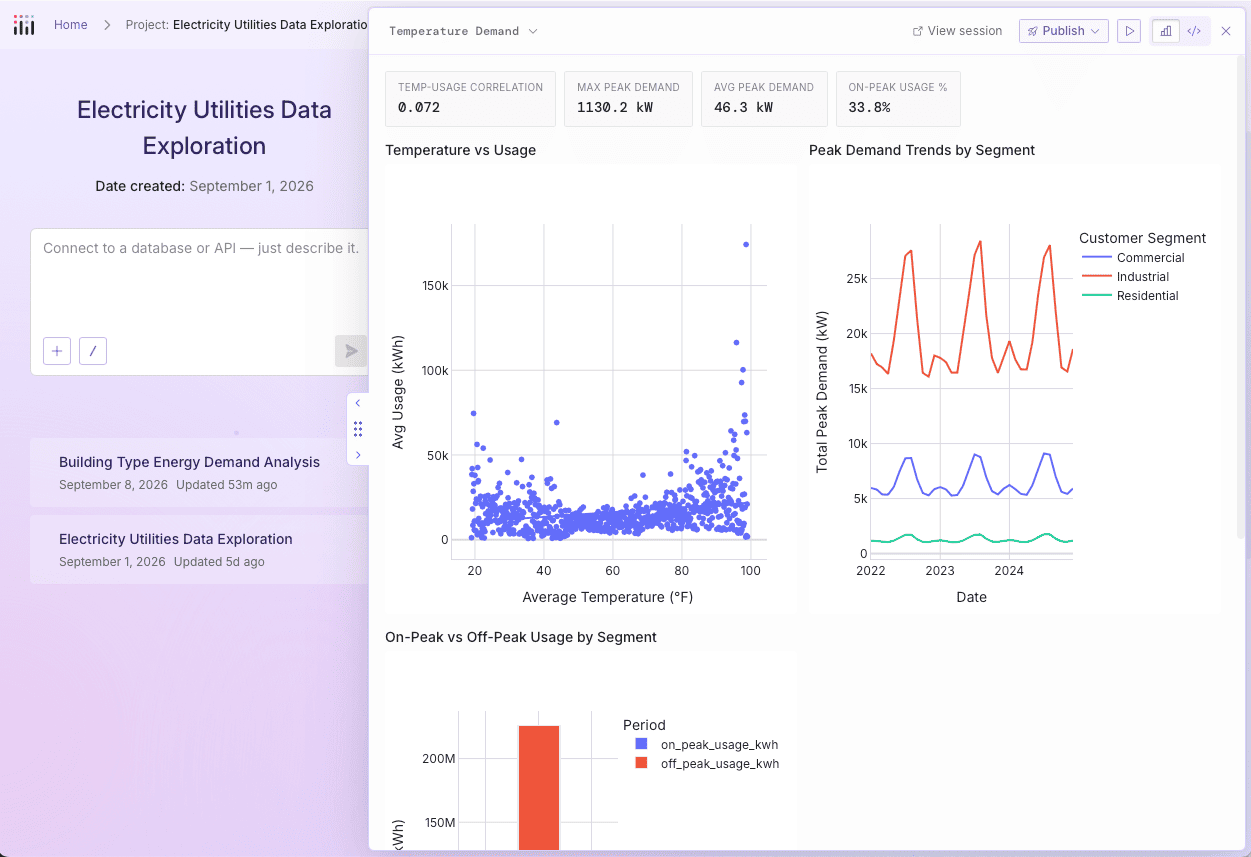Click the MAX PEAK DEMAND metric card

point(628,98)
